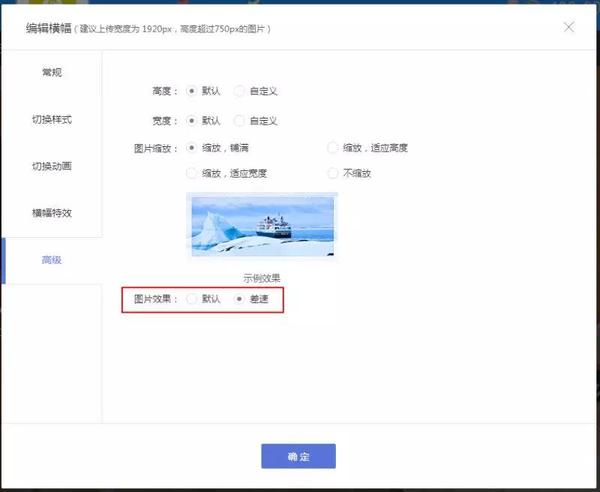Viewport: 600px width, 492px height.
Task: Confirm with the 确定 button
Action: click(298, 456)
